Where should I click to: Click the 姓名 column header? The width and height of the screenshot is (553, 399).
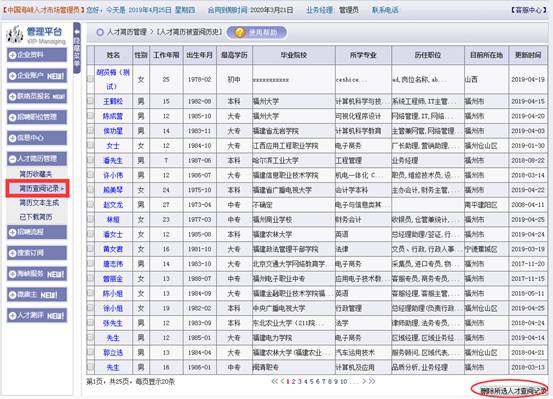click(x=113, y=55)
